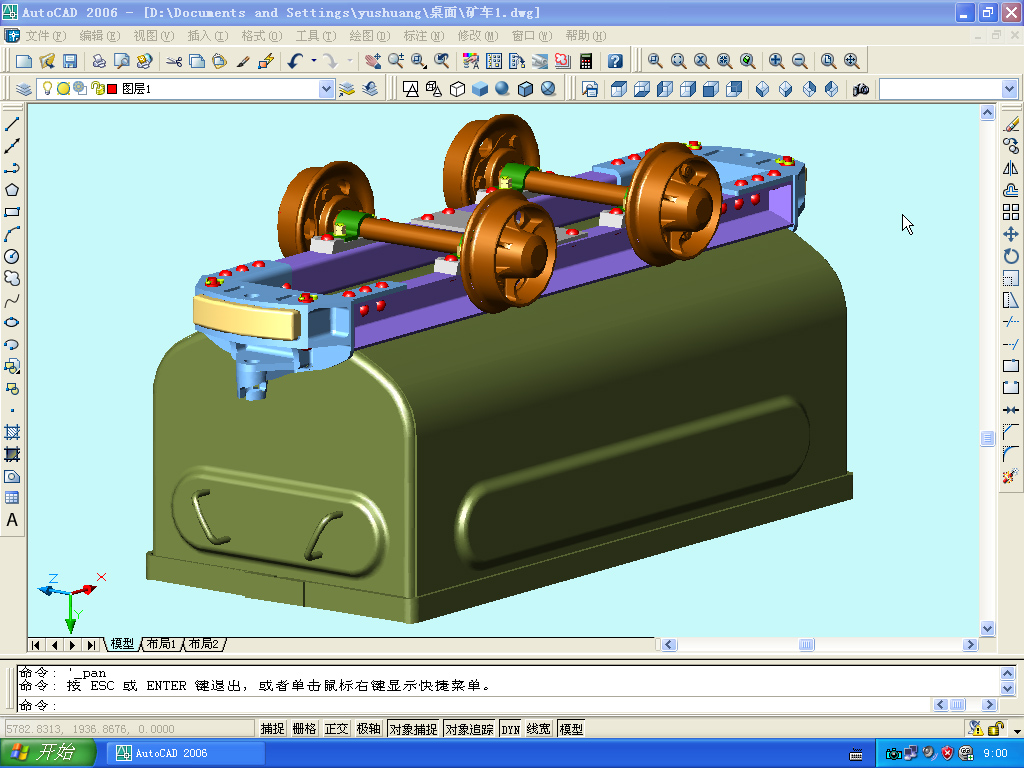Open the redo history dropdown arrow

coord(350,61)
